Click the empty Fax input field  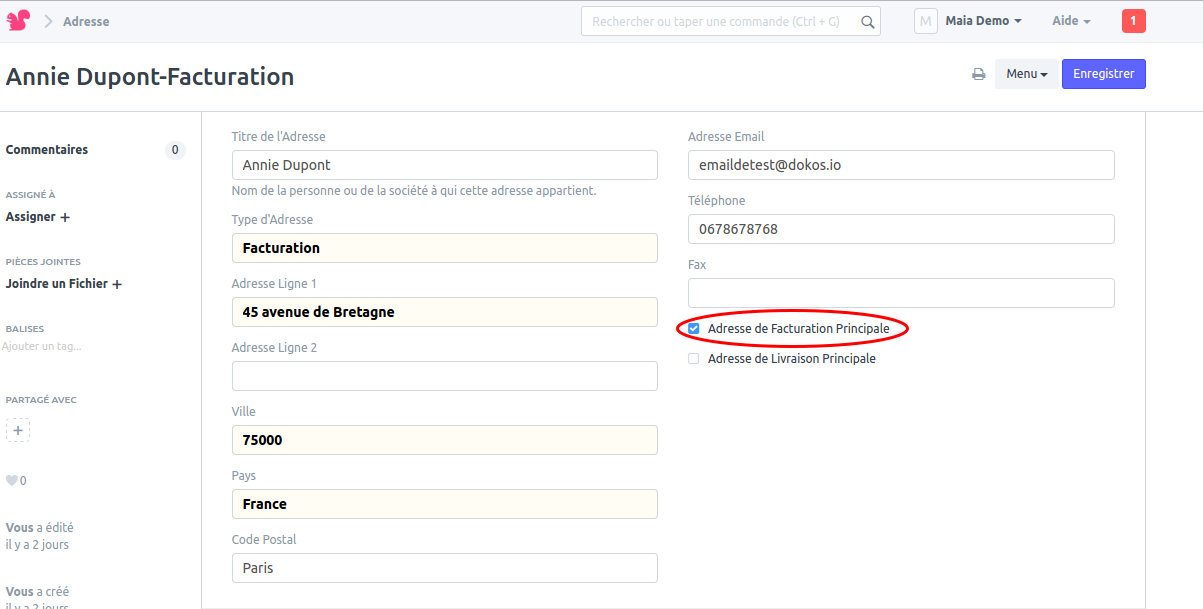[x=900, y=292]
